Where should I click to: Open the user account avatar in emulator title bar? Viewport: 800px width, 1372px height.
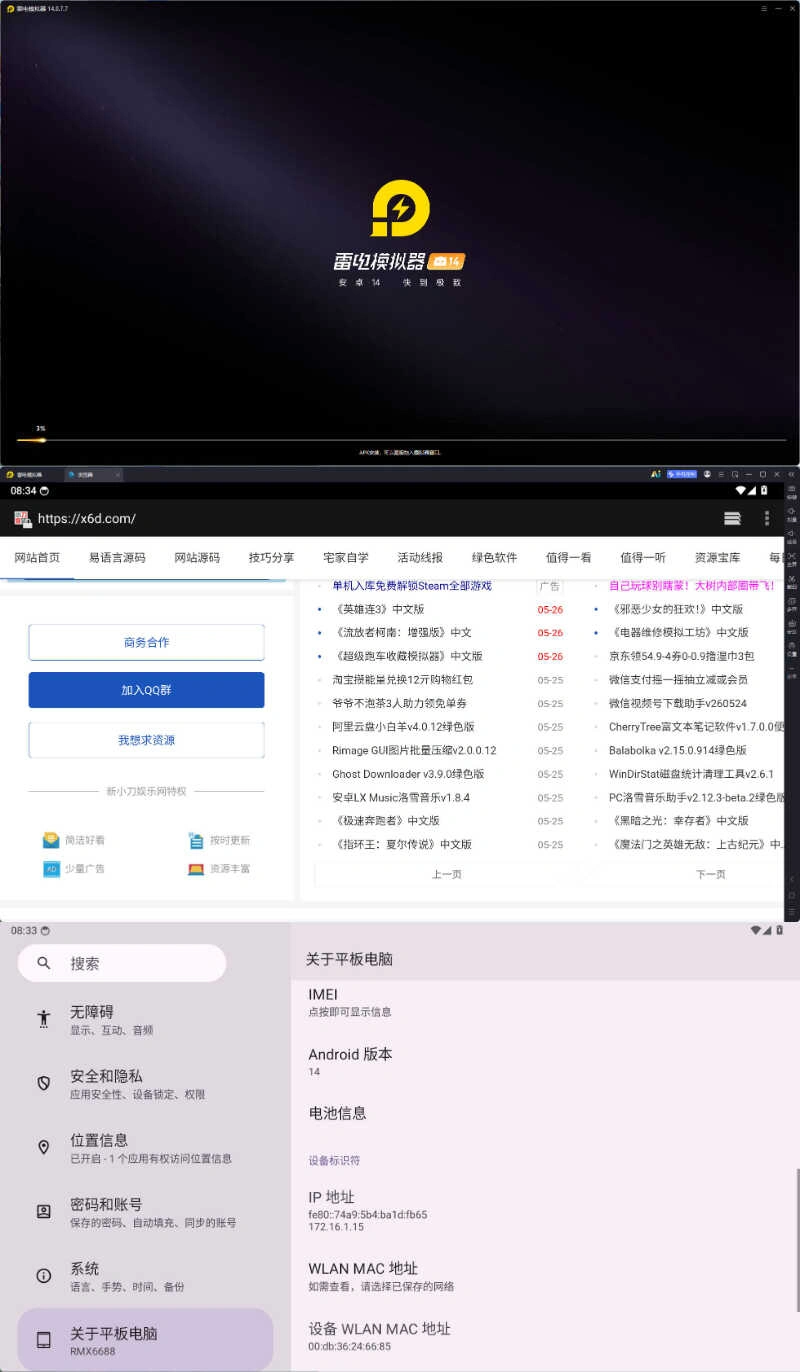point(707,474)
